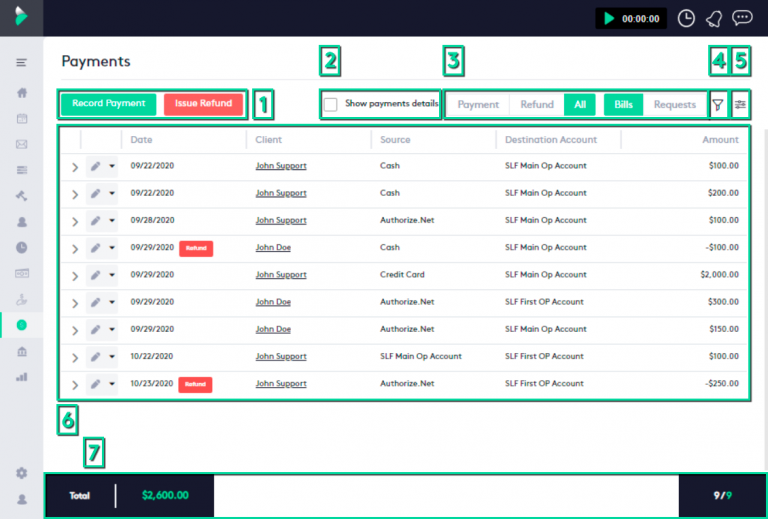Viewport: 768px width, 519px height.
Task: Filter list by Payment tab
Action: click(478, 105)
